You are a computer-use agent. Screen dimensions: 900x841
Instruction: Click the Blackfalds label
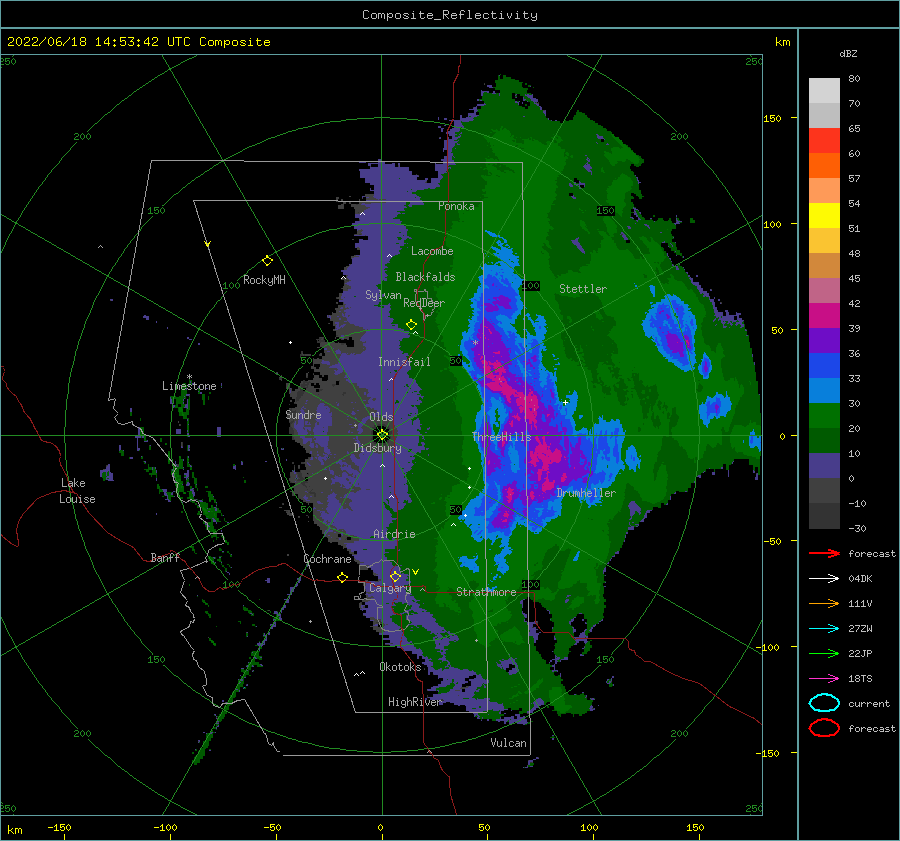(425, 277)
